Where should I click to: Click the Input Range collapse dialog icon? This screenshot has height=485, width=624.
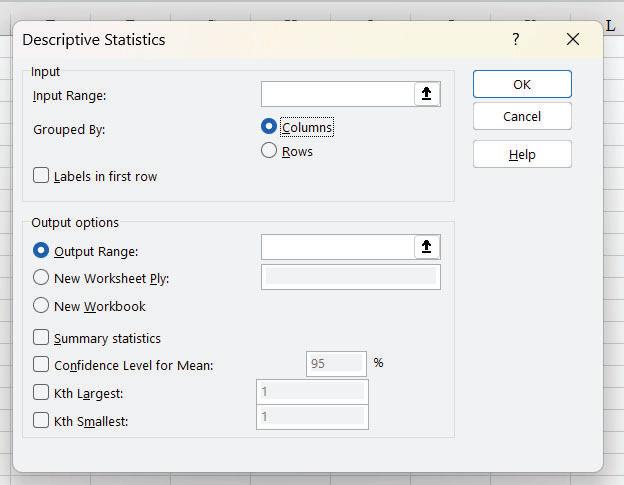click(427, 94)
